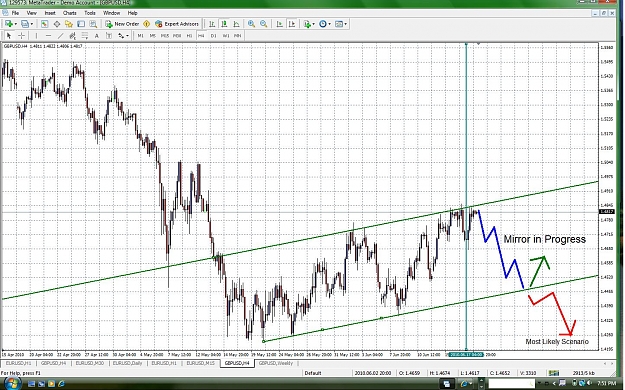Select the Text Label tool
625x390 pixels.
(x=109, y=35)
